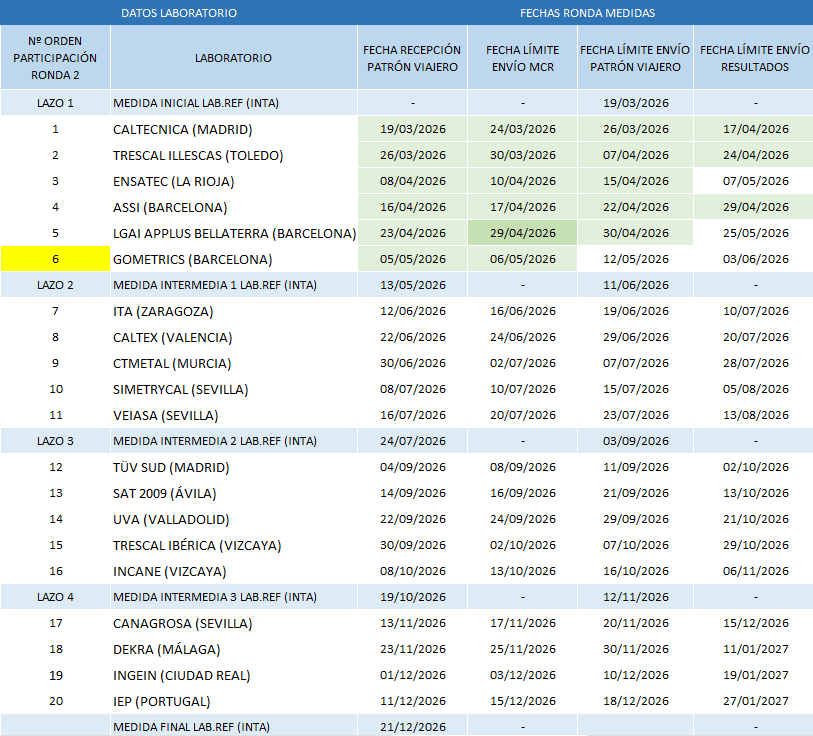Click SAT 2009 reception date 14/09/2026
Screen dimensions: 813x736
412,493
